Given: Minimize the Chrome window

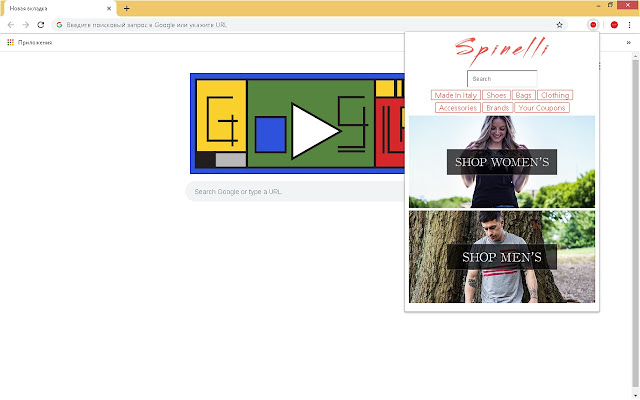Looking at the screenshot, I should [x=598, y=6].
